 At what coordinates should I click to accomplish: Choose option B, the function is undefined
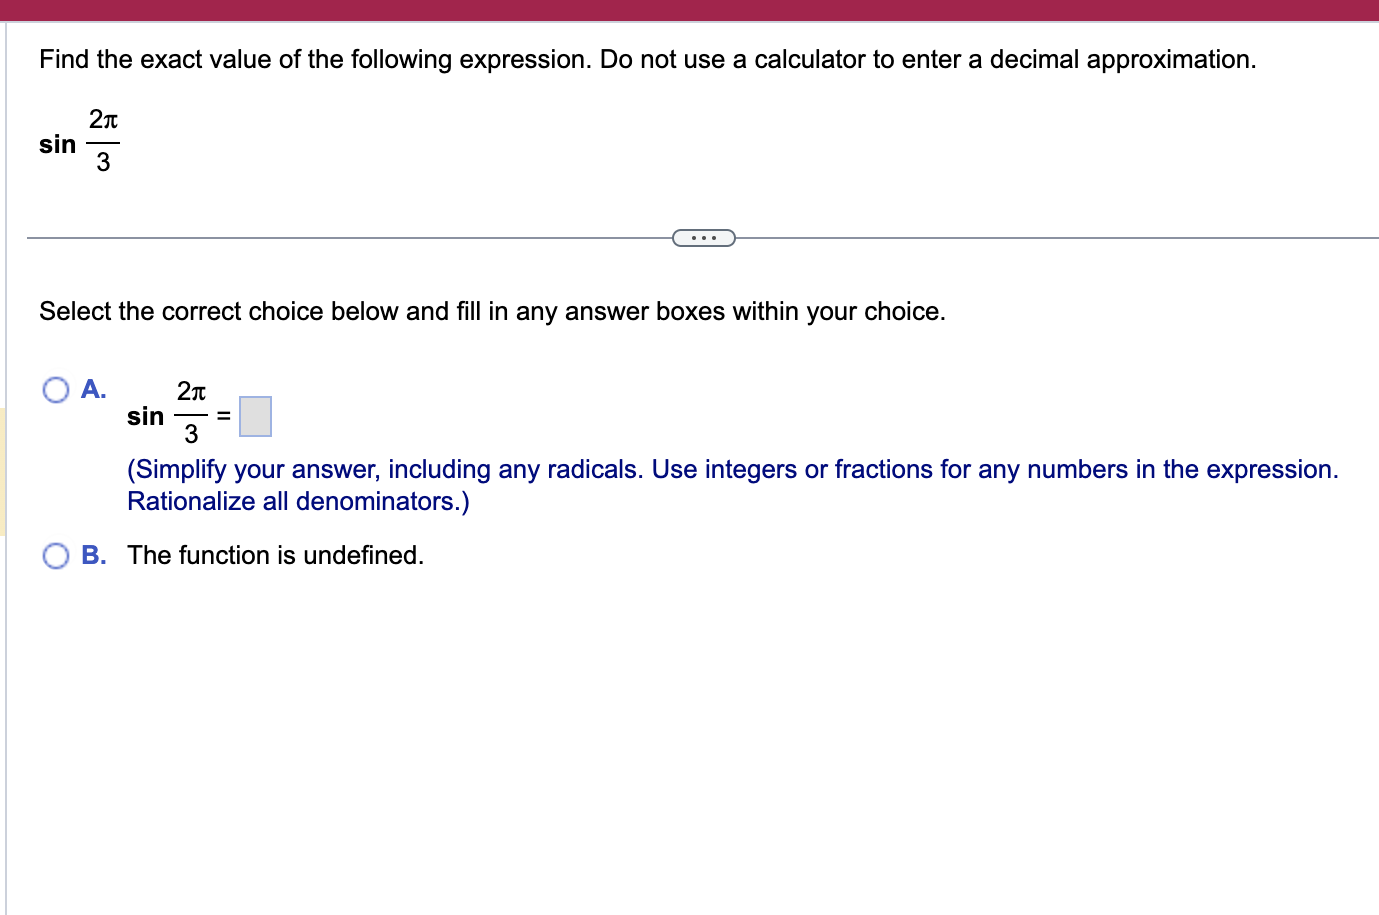55,555
